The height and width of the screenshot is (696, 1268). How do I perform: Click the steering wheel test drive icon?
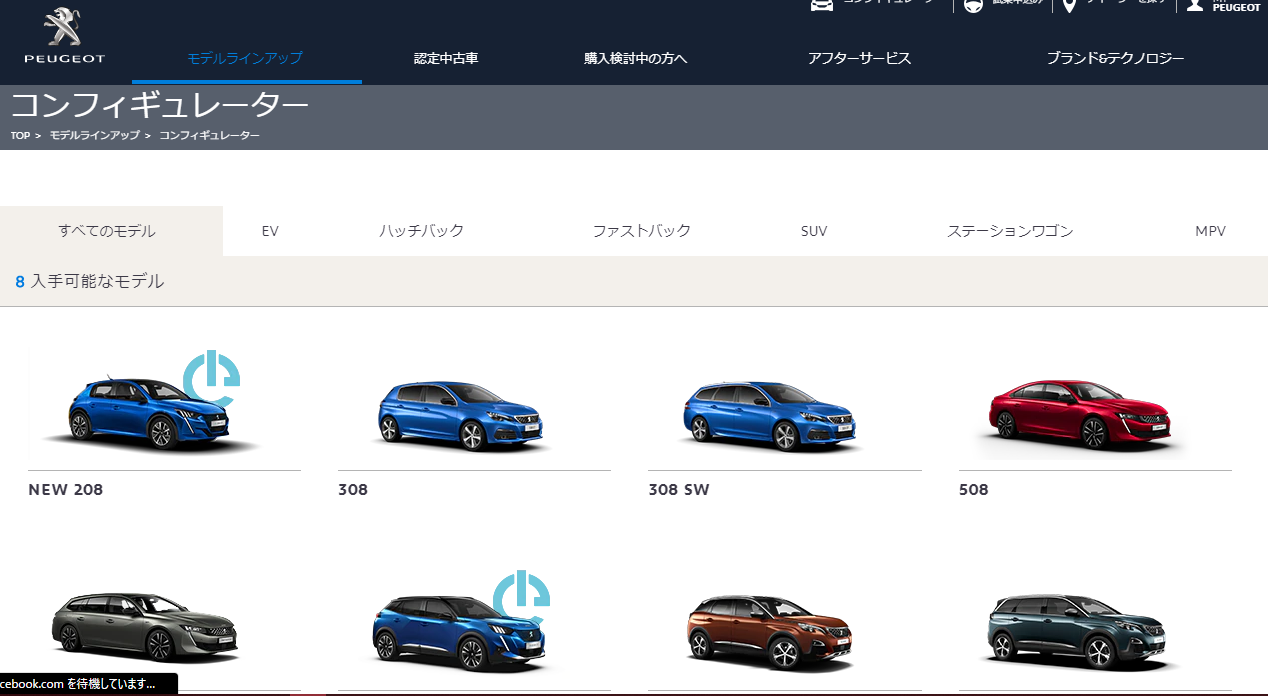coord(972,6)
